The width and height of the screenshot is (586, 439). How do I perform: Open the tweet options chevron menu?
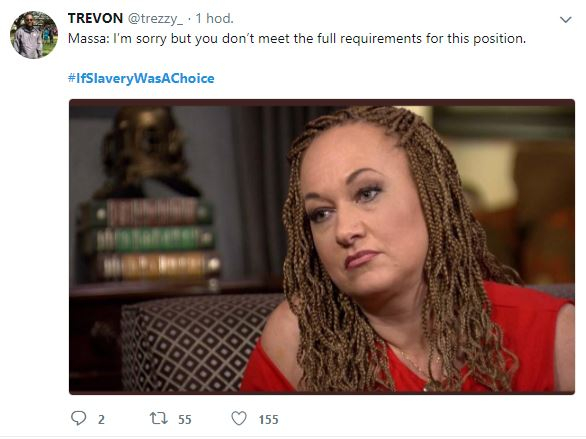coord(566,19)
